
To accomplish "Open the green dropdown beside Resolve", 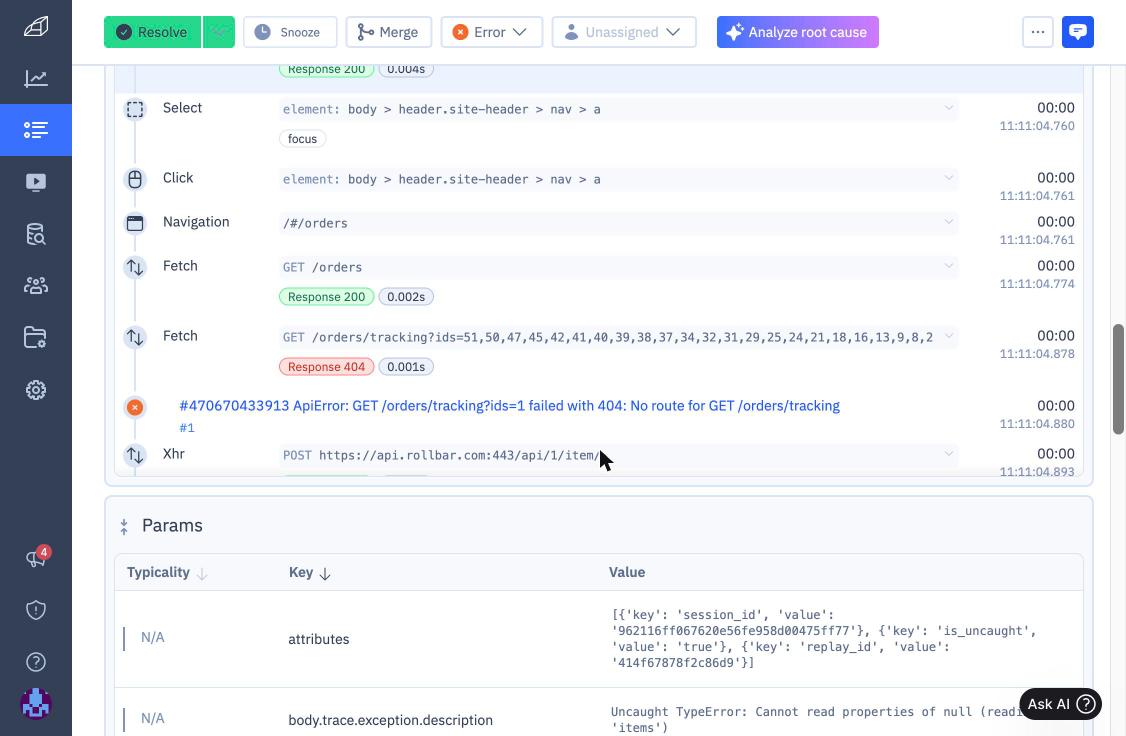I will click(219, 32).
